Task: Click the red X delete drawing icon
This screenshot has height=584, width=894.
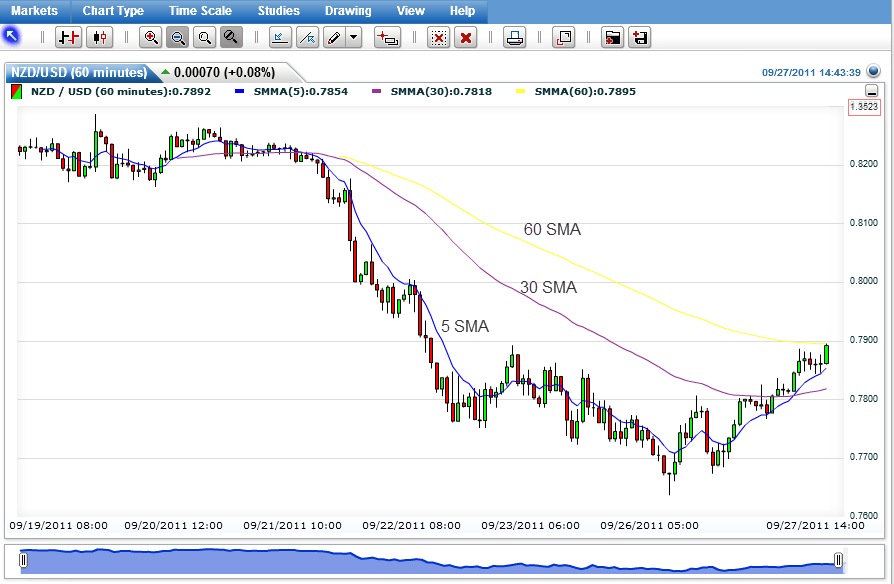Action: click(x=465, y=38)
